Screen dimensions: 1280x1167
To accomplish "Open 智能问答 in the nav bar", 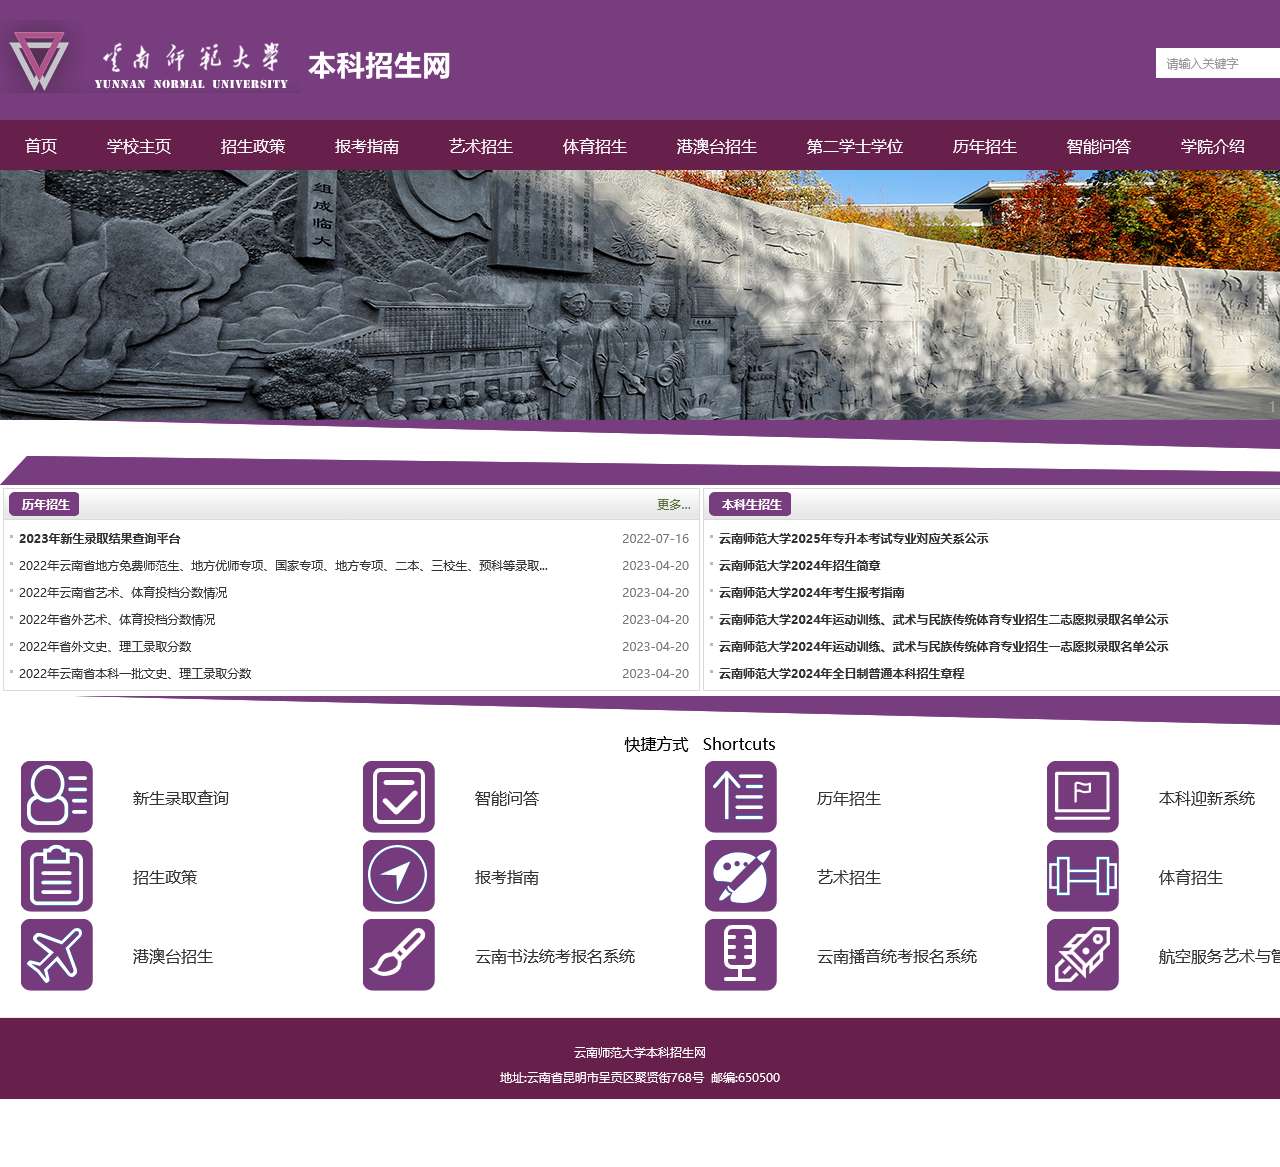I will (x=1099, y=146).
